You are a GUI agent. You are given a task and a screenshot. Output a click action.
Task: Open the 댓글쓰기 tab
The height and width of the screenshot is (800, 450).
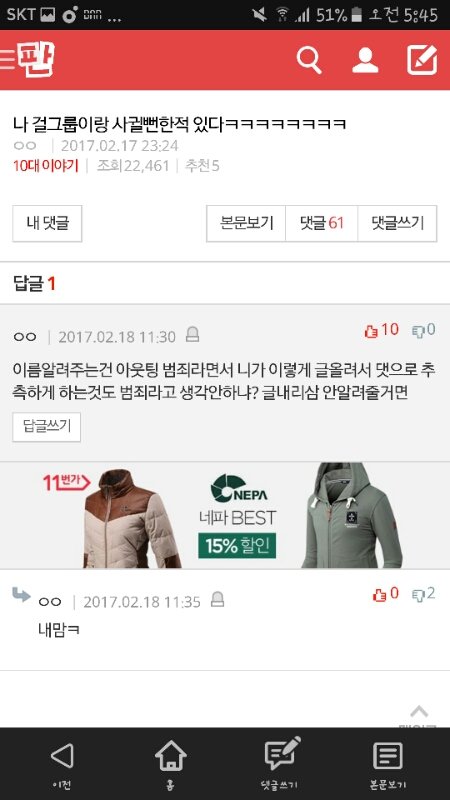coord(397,223)
